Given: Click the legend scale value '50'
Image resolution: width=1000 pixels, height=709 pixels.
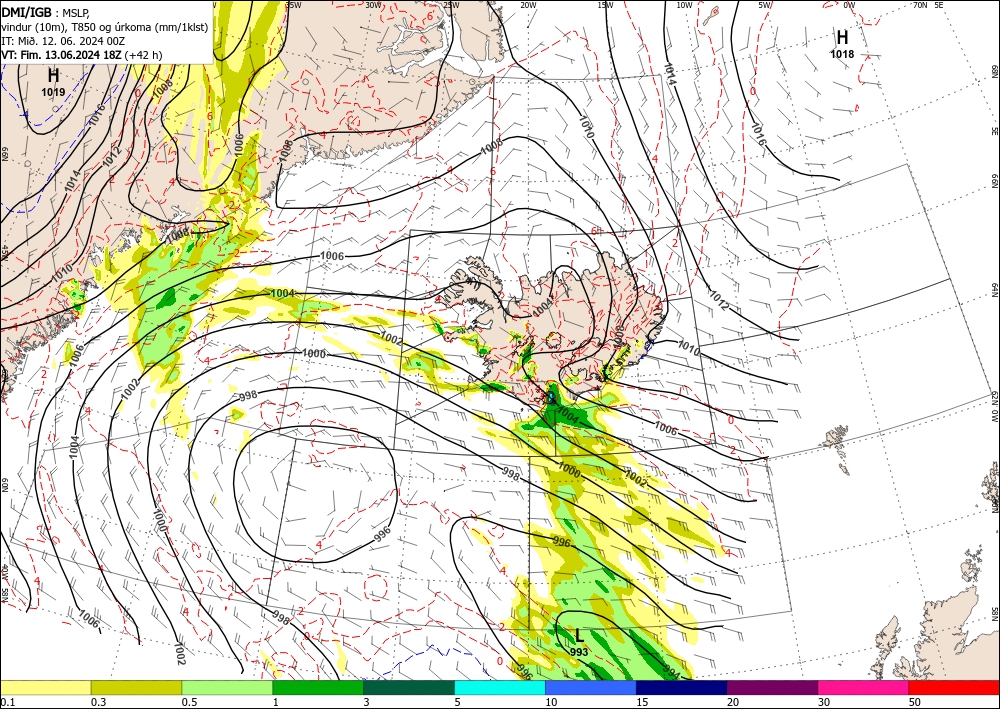Looking at the screenshot, I should click(915, 702).
